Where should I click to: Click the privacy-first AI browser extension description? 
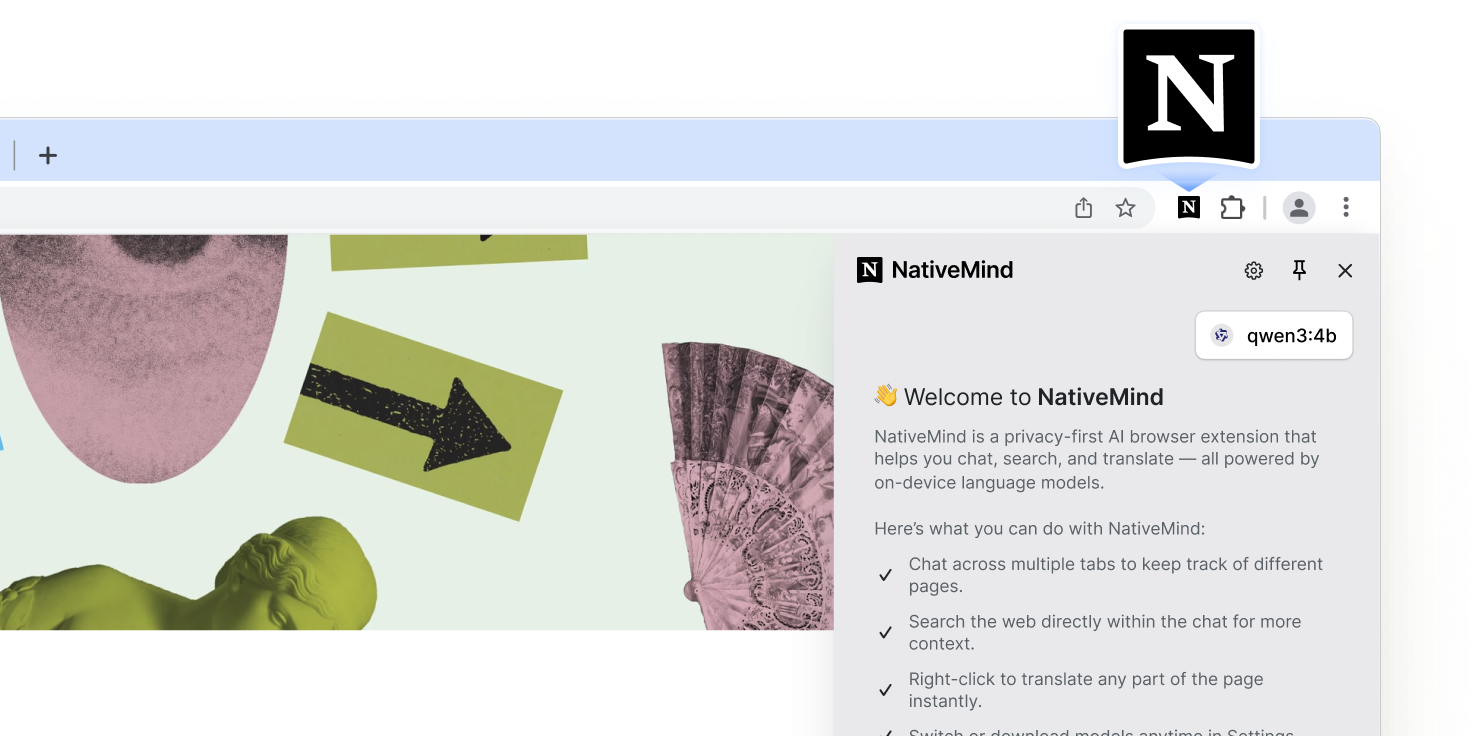click(x=1097, y=459)
